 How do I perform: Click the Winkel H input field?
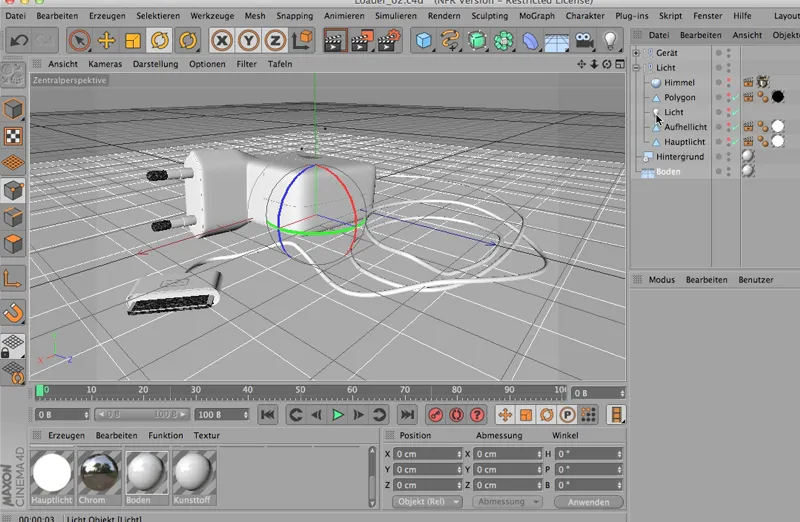coord(589,454)
